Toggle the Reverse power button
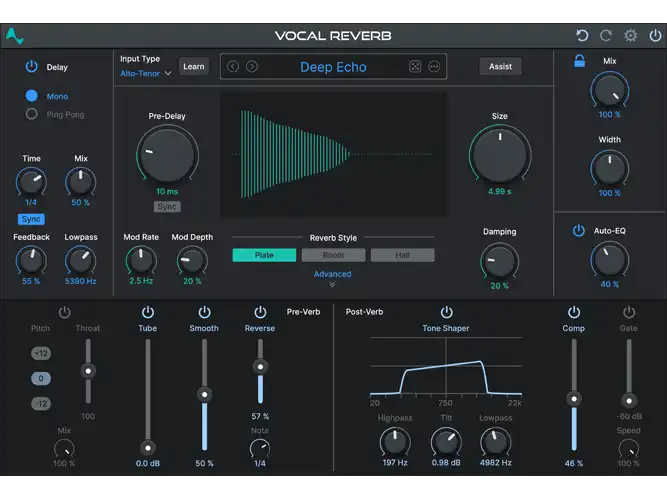The image size is (667, 500). (260, 312)
